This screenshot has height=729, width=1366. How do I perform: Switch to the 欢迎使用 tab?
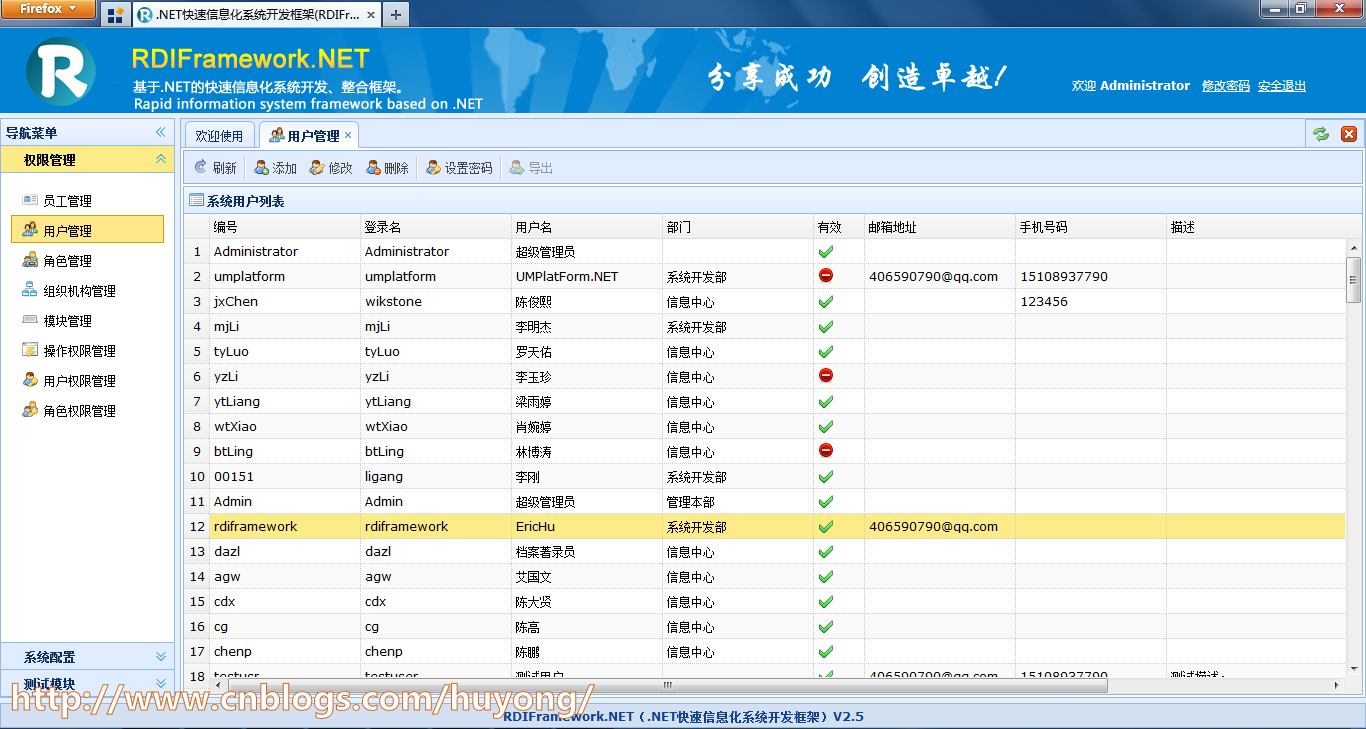[x=219, y=134]
